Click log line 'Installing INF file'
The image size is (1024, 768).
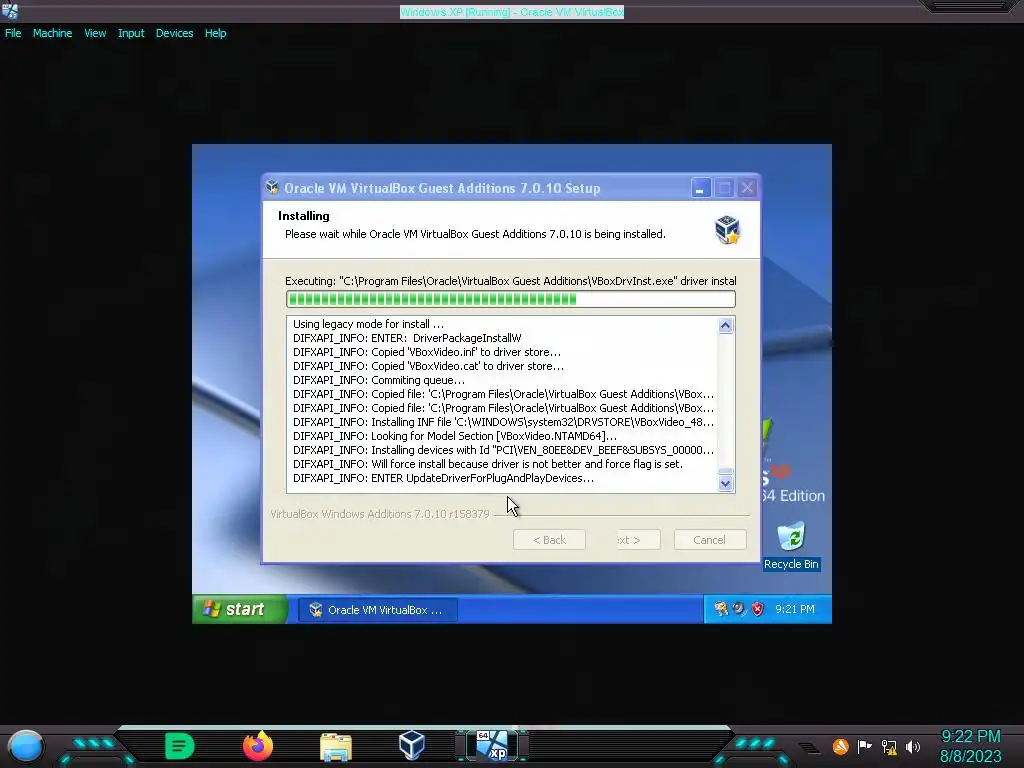503,423
